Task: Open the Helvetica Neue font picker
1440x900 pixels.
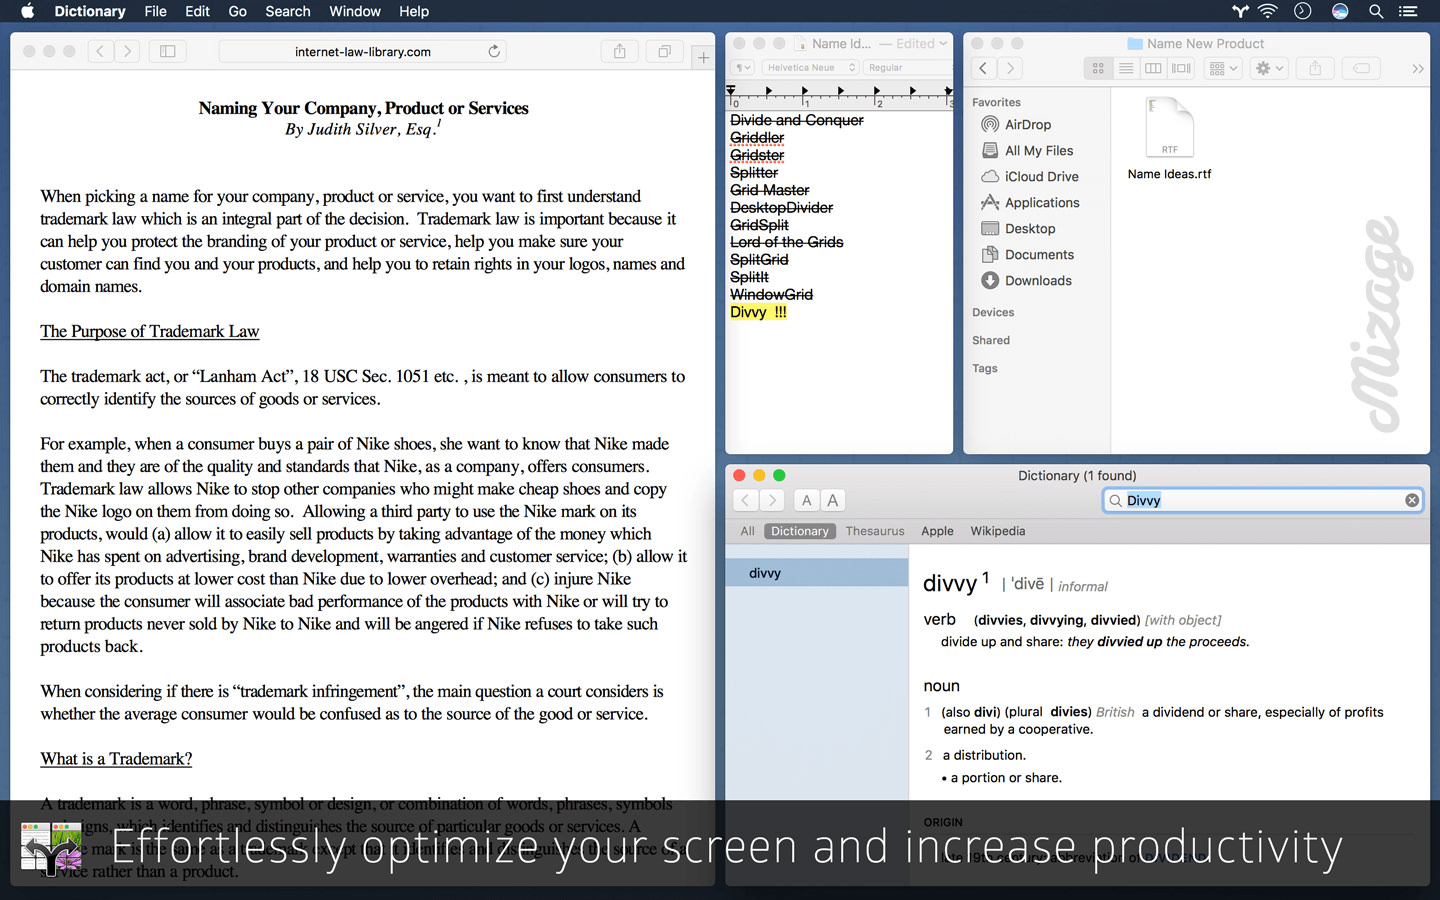Action: (810, 67)
